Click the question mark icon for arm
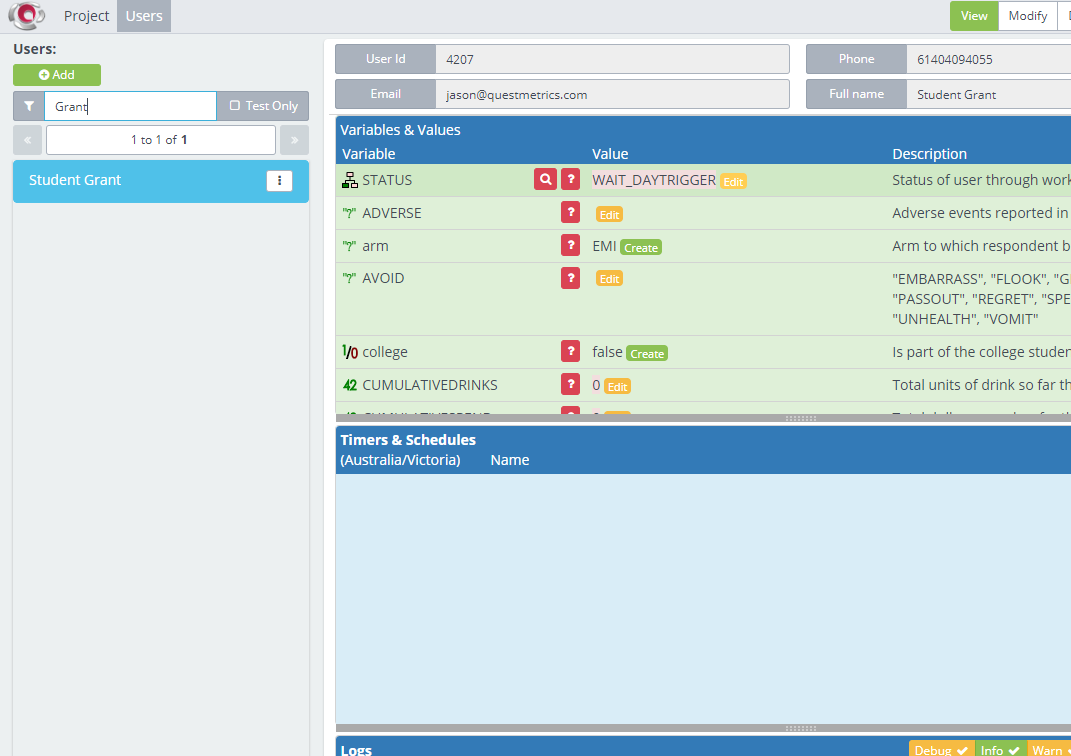This screenshot has height=756, width=1071. 570,245
